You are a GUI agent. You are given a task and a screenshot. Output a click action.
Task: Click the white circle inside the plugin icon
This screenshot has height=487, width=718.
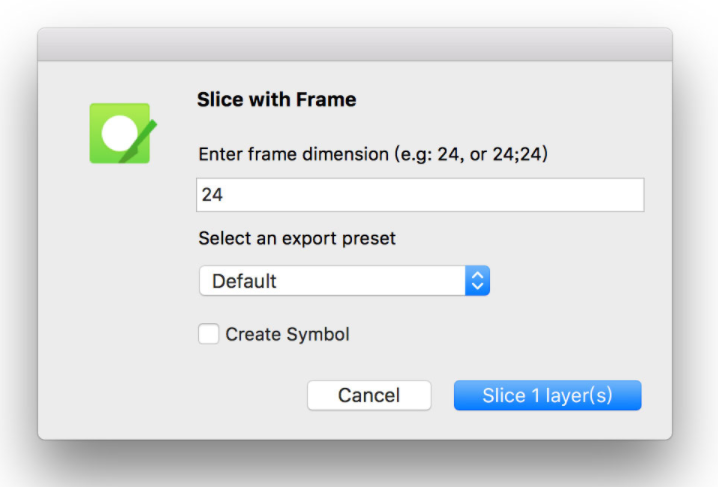(120, 133)
